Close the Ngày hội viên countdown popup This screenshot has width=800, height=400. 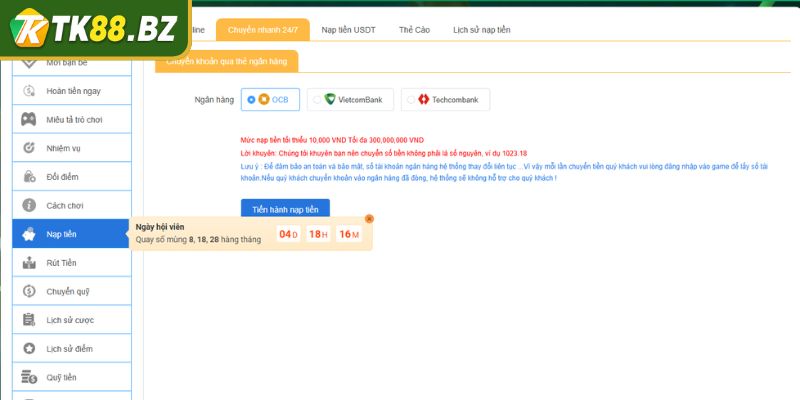[369, 218]
